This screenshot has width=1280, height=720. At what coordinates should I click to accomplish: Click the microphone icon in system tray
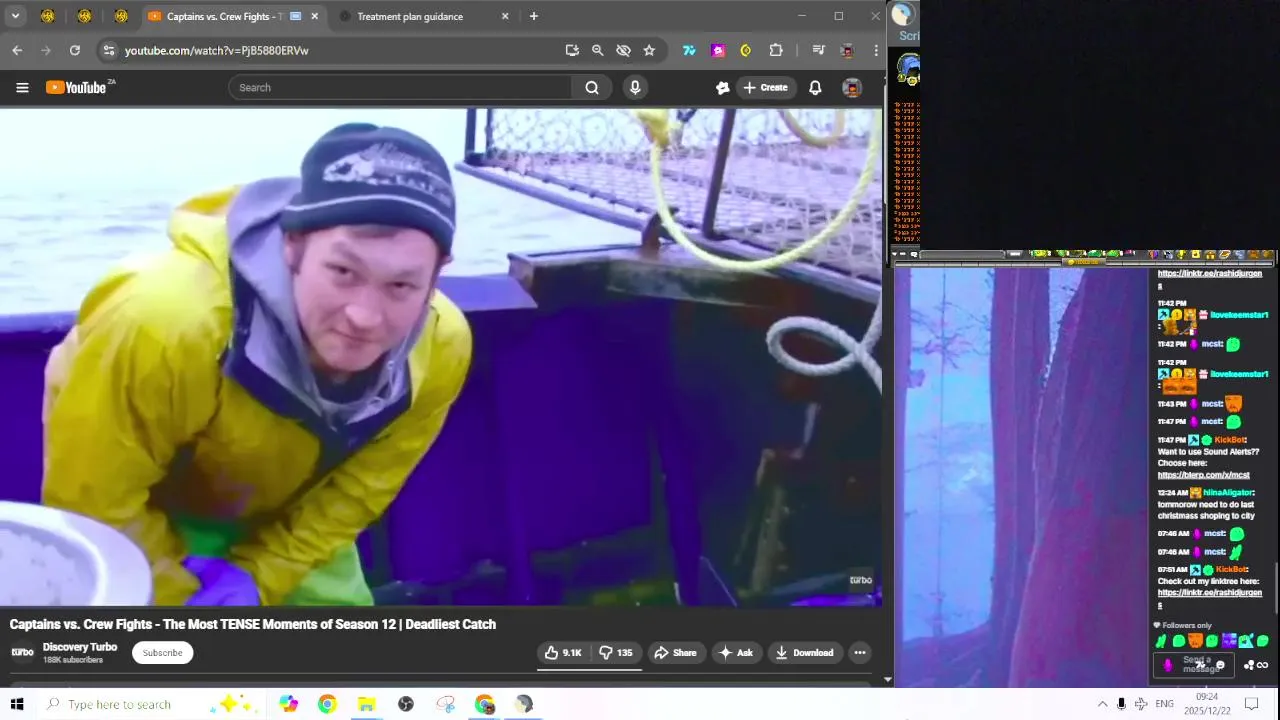pyautogui.click(x=1122, y=704)
